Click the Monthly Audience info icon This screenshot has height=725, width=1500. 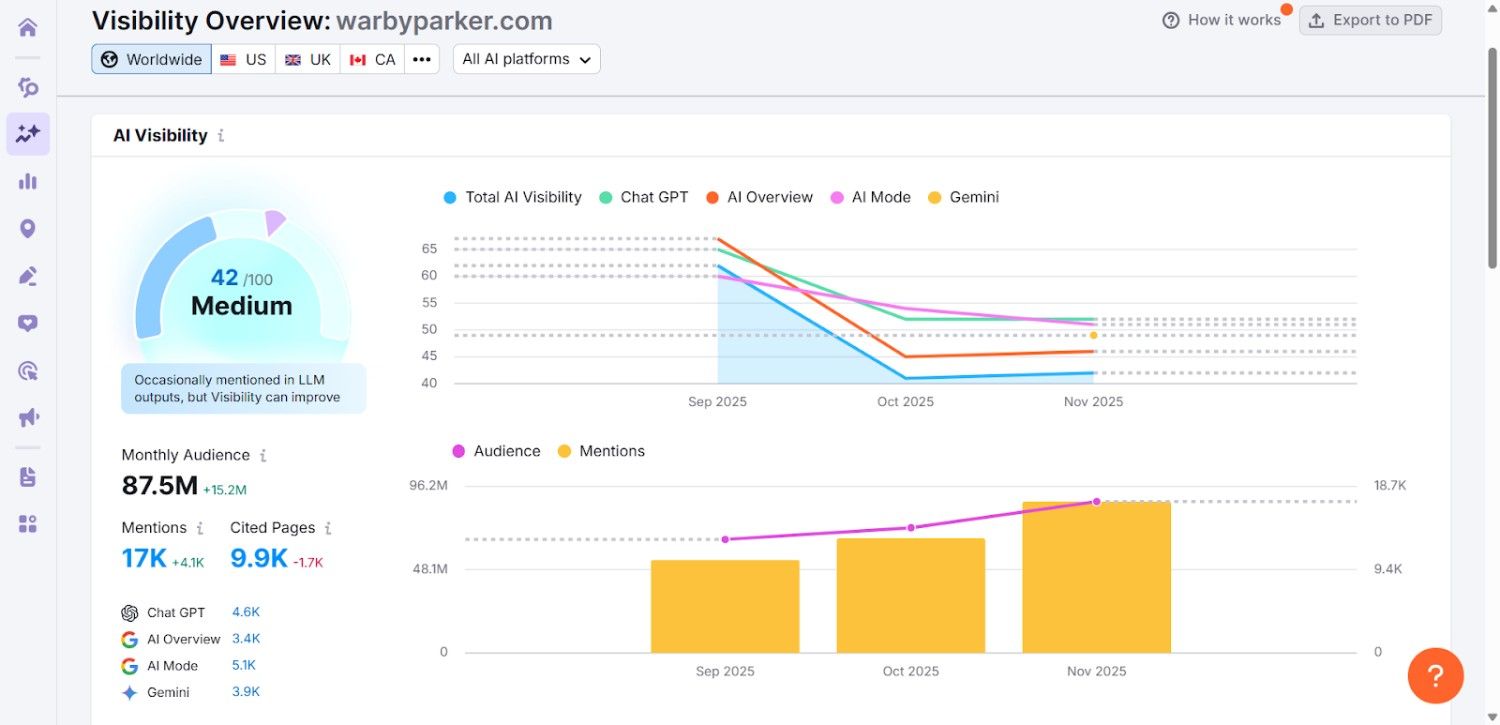[263, 455]
